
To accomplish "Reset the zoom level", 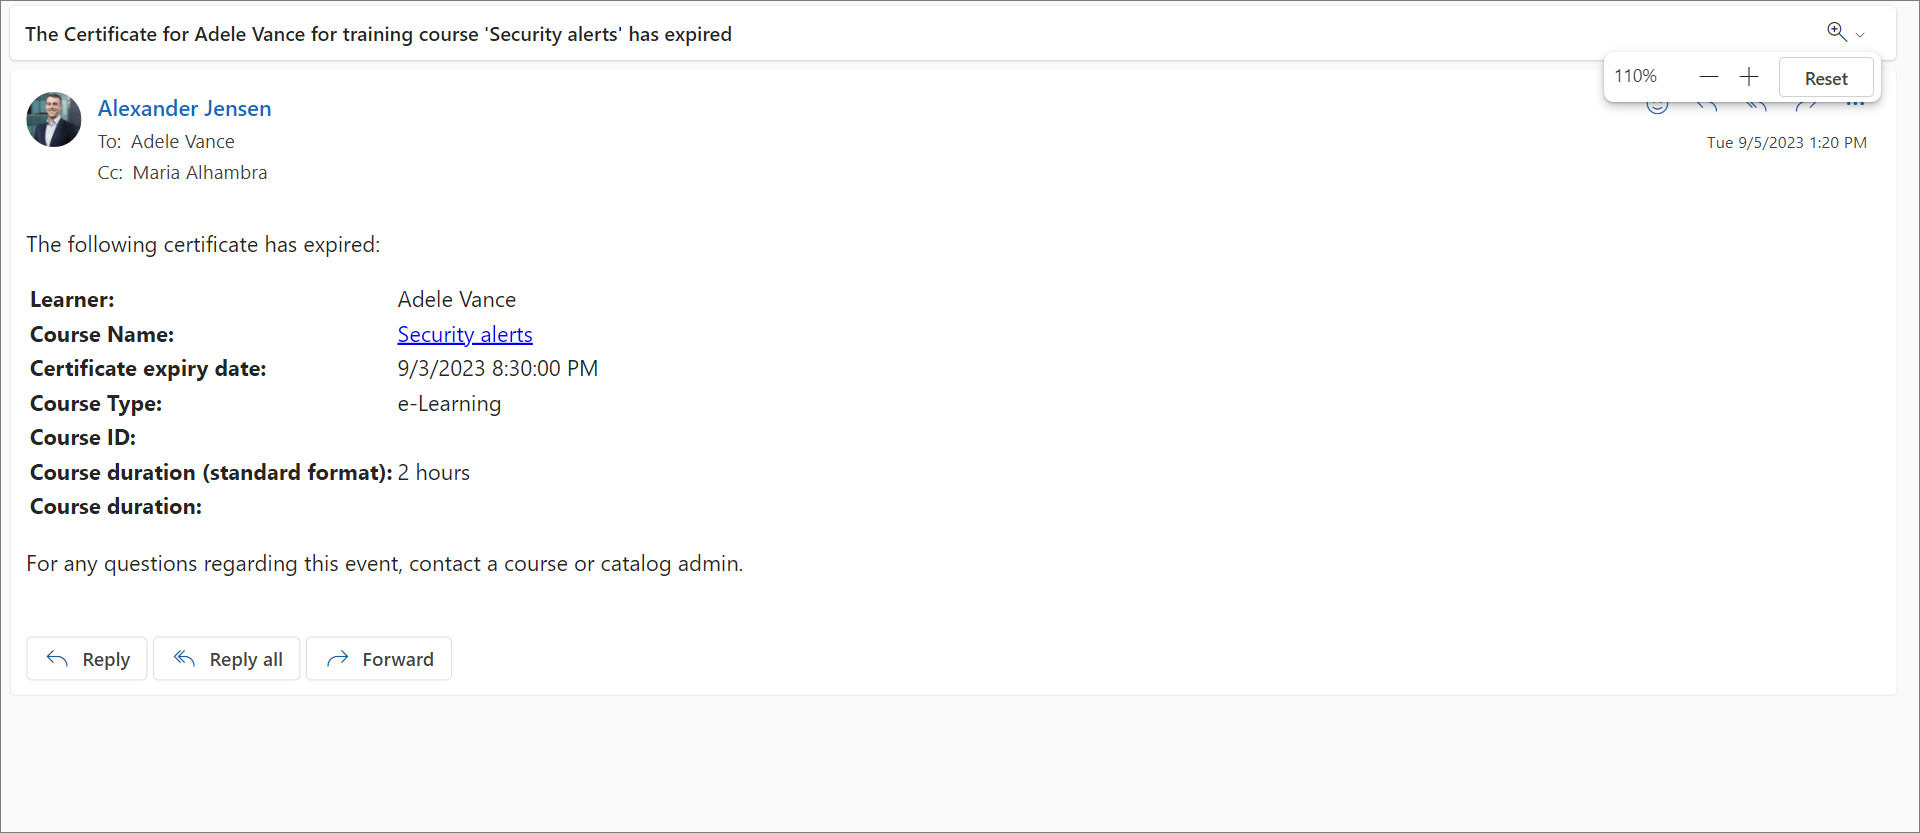I will pyautogui.click(x=1825, y=78).
